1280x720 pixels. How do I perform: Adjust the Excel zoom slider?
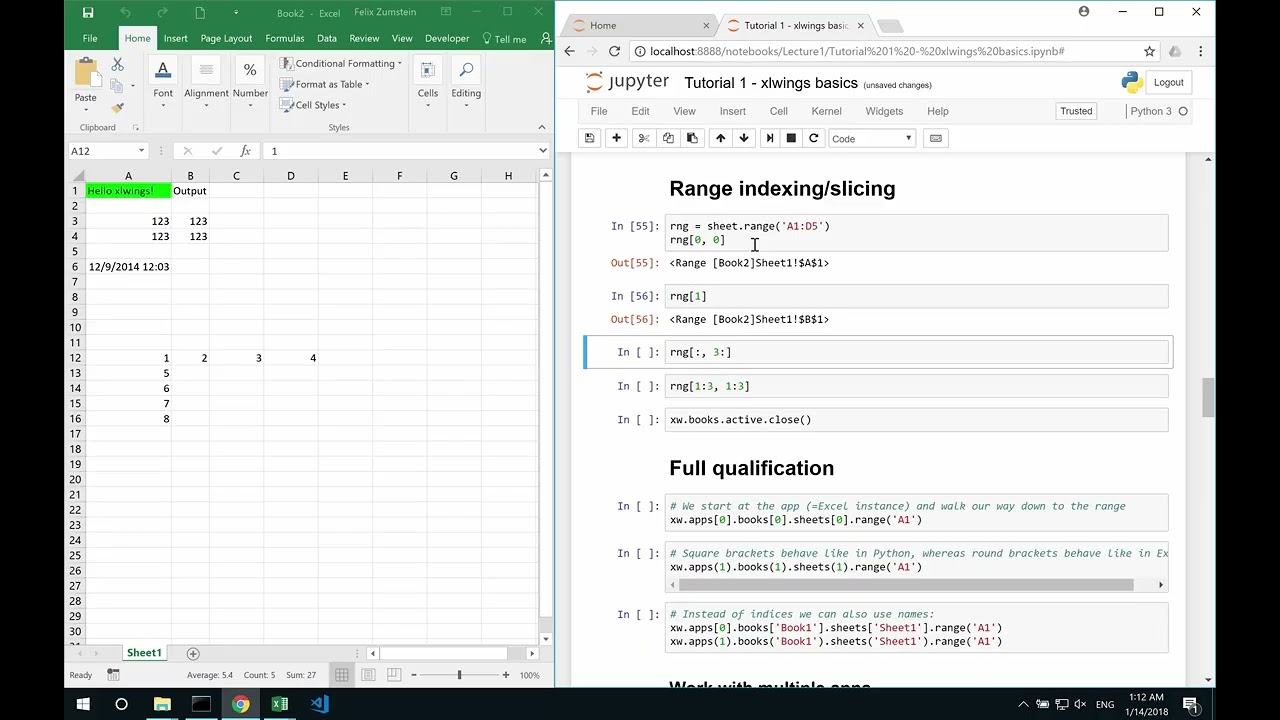click(x=459, y=675)
